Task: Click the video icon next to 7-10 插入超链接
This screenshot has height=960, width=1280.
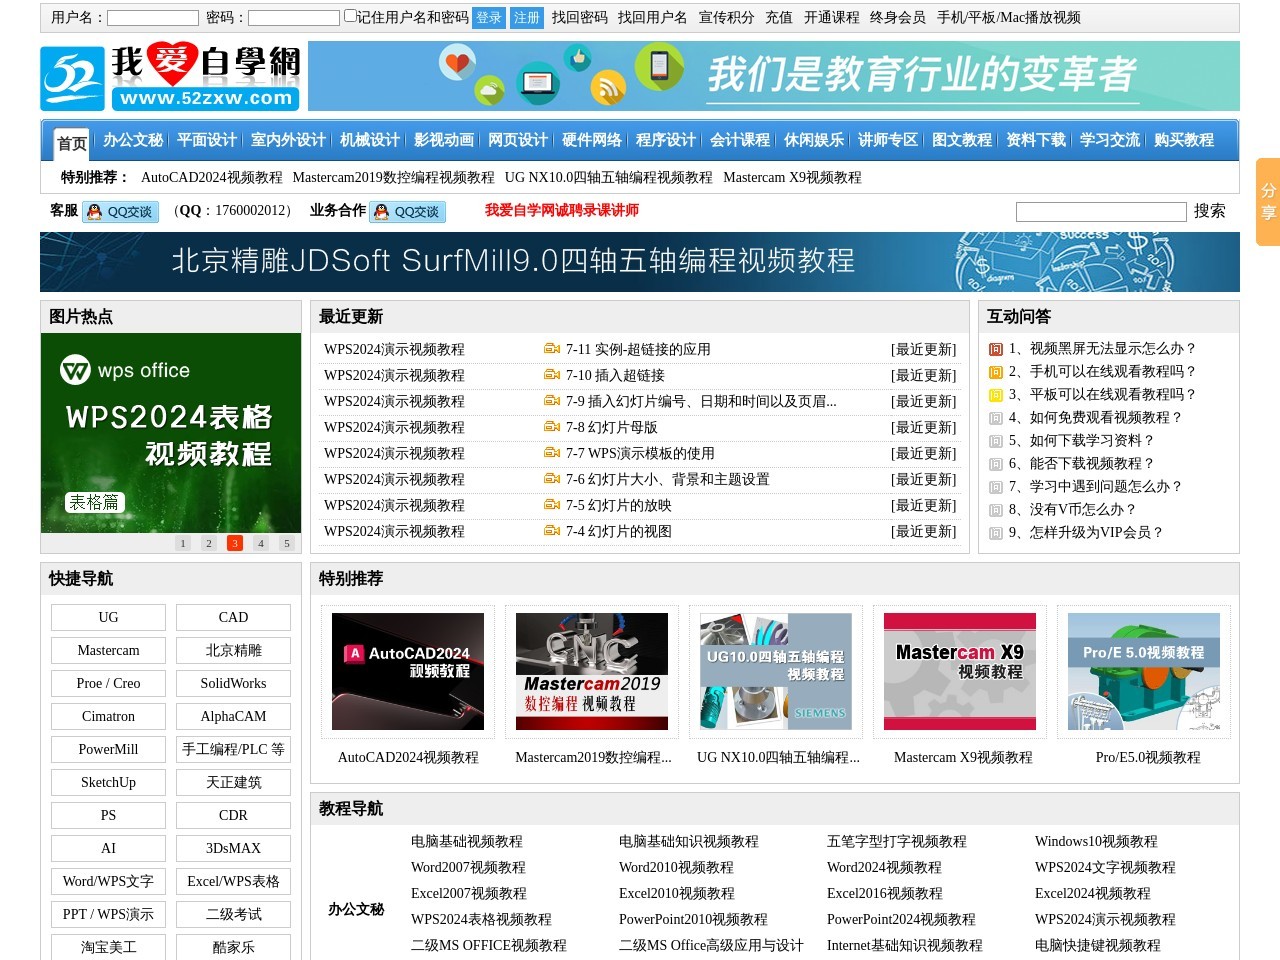Action: [552, 375]
